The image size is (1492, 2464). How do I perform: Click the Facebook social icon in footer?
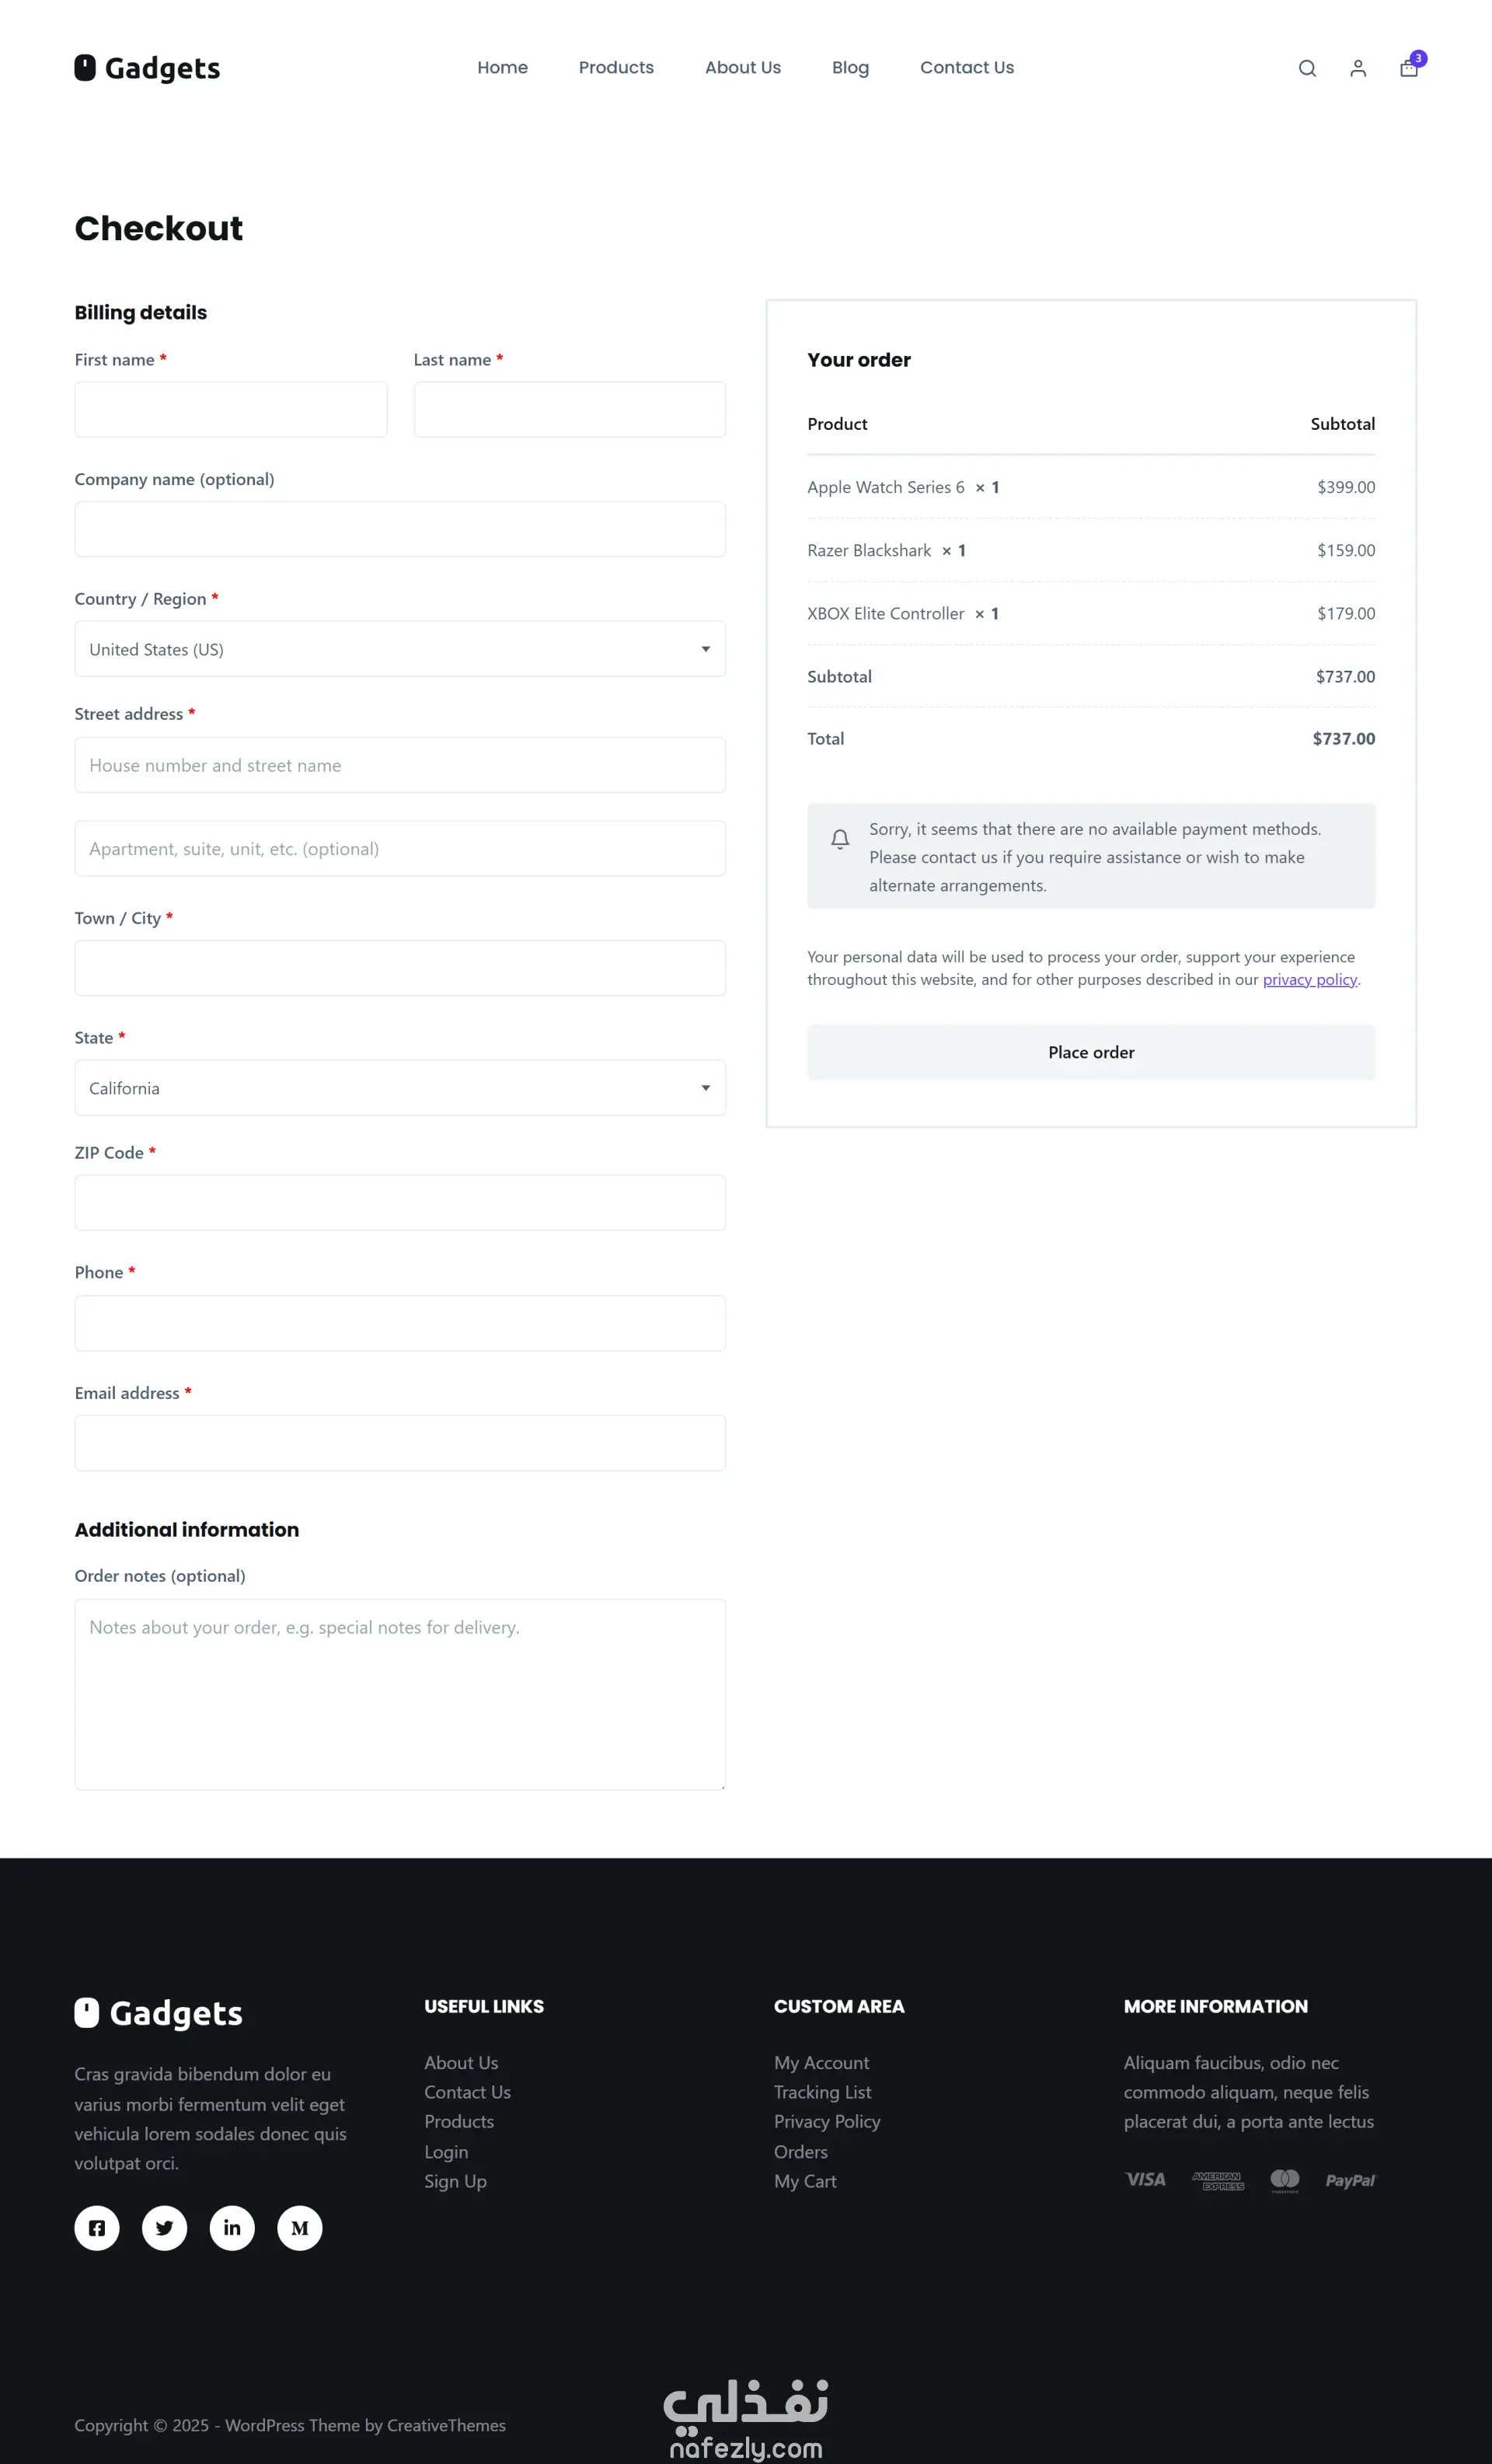[x=97, y=2228]
